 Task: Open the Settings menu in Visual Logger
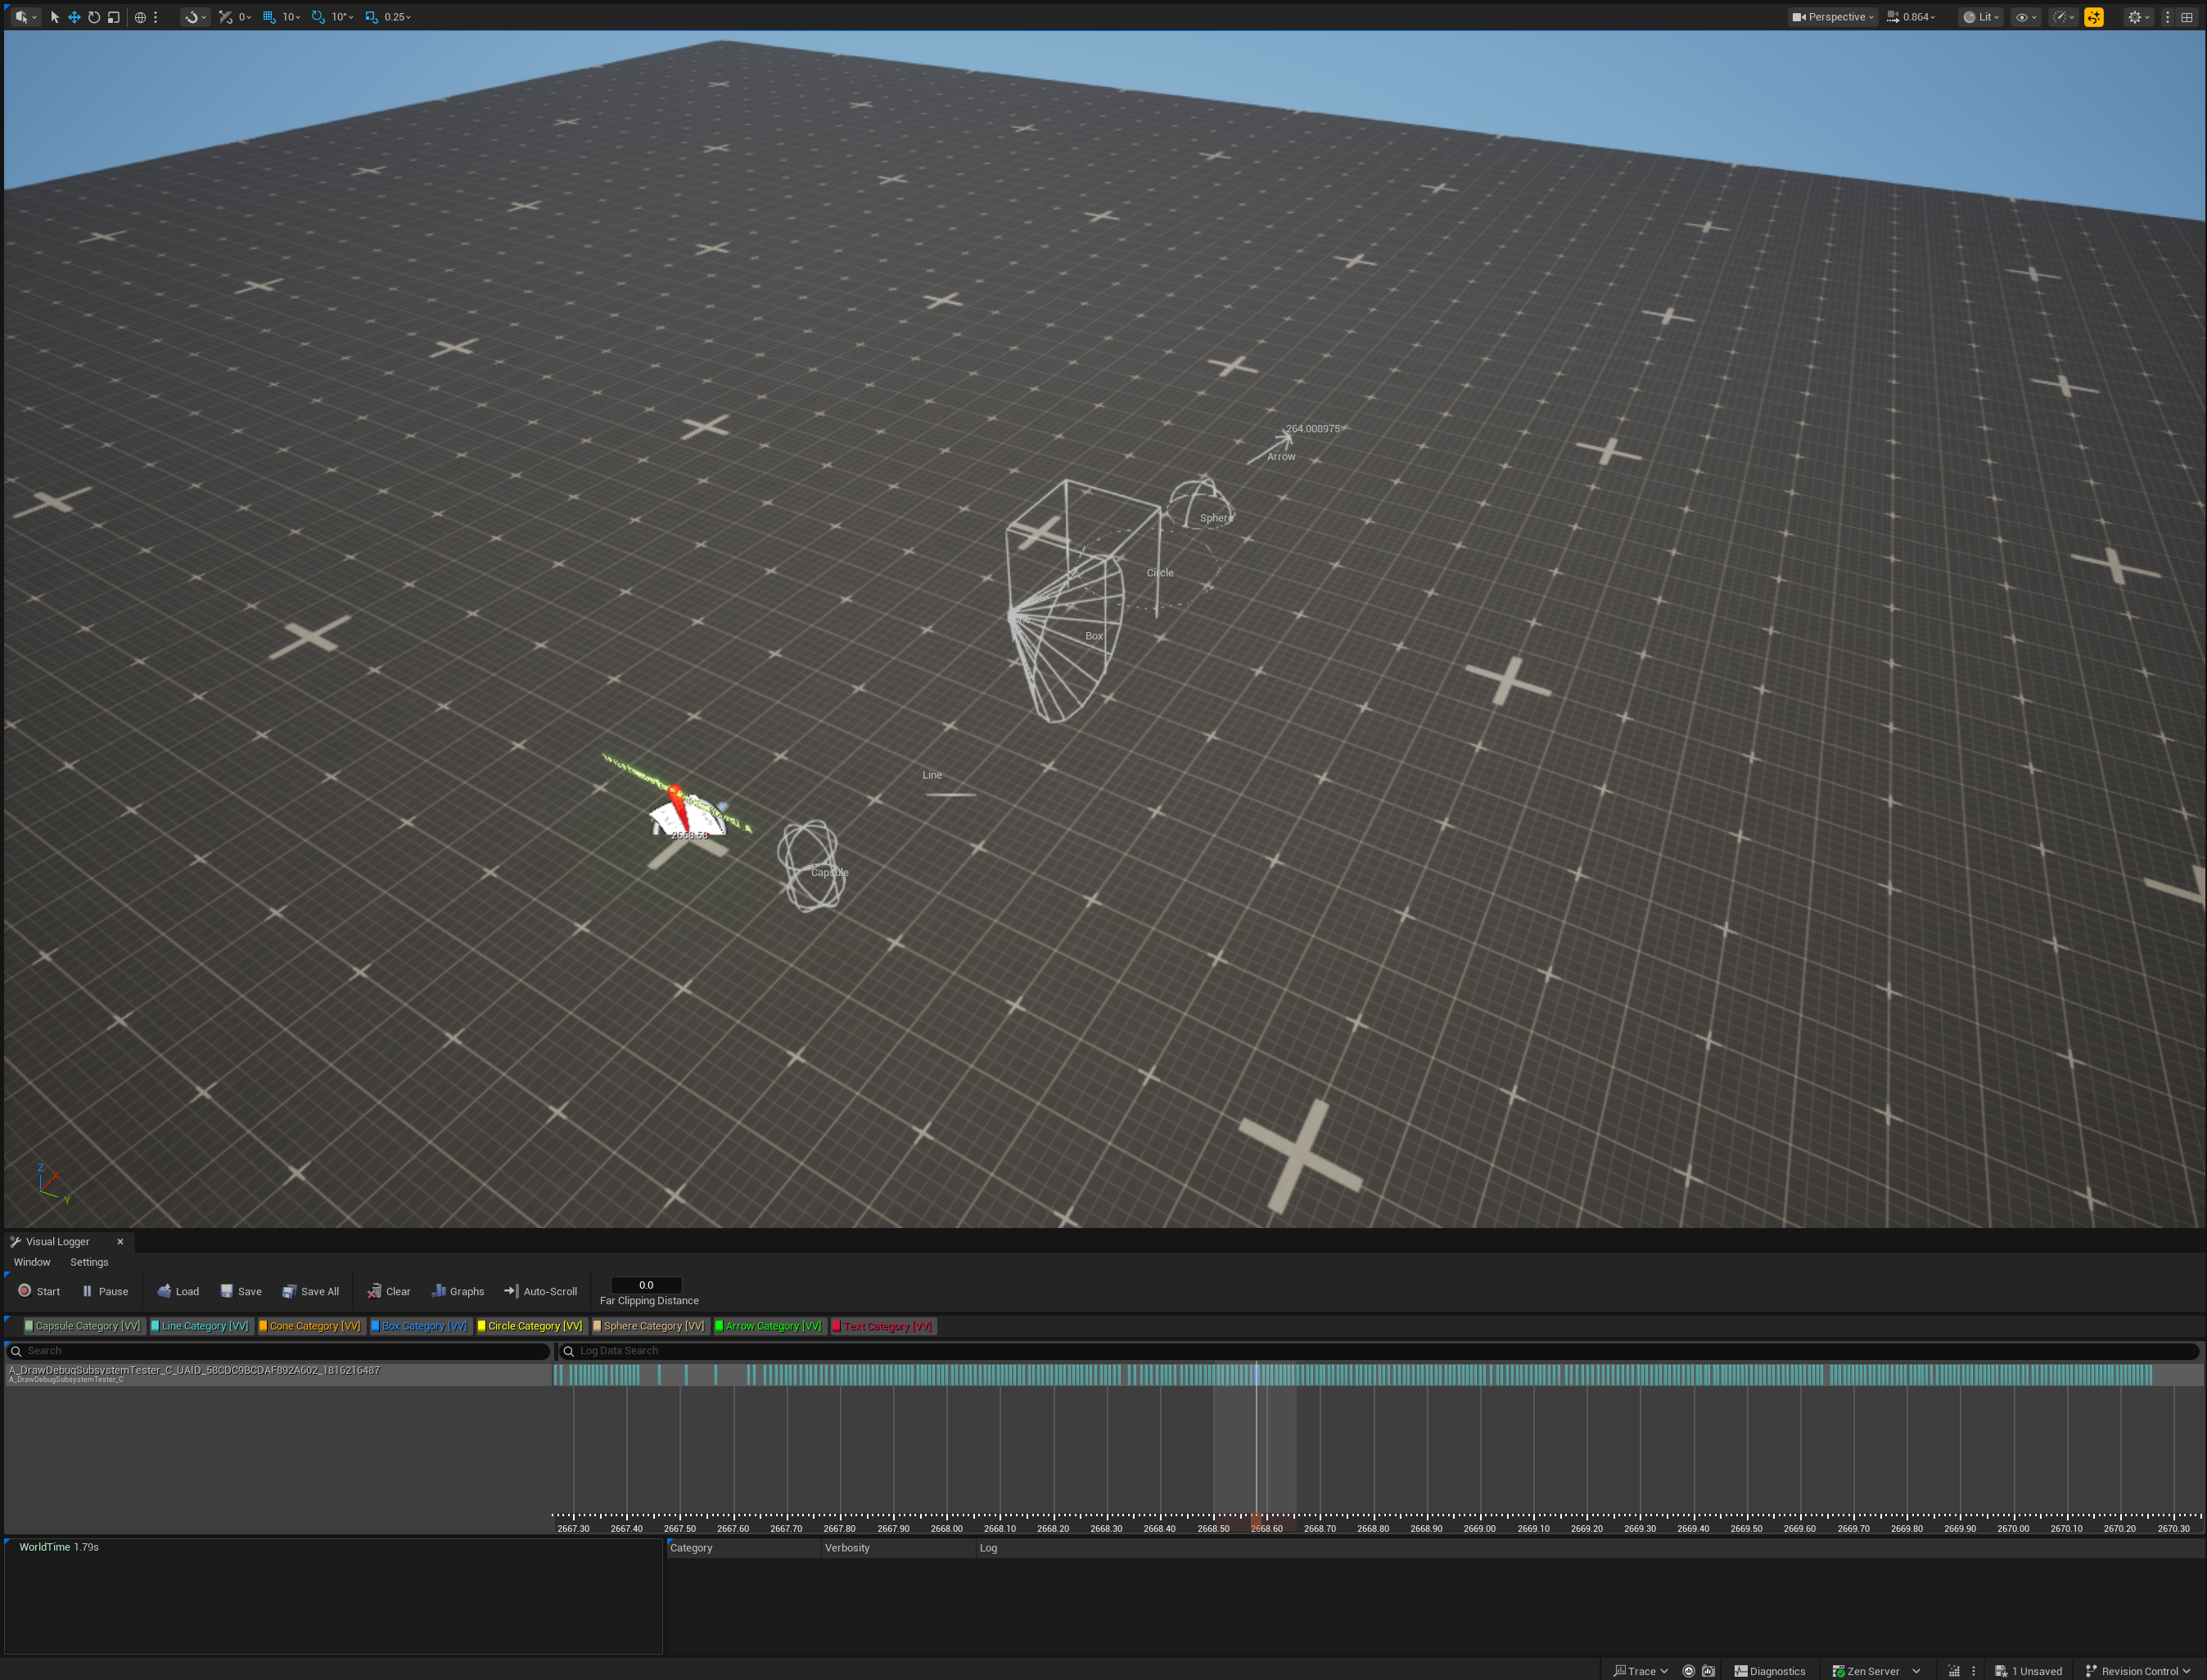(x=89, y=1262)
